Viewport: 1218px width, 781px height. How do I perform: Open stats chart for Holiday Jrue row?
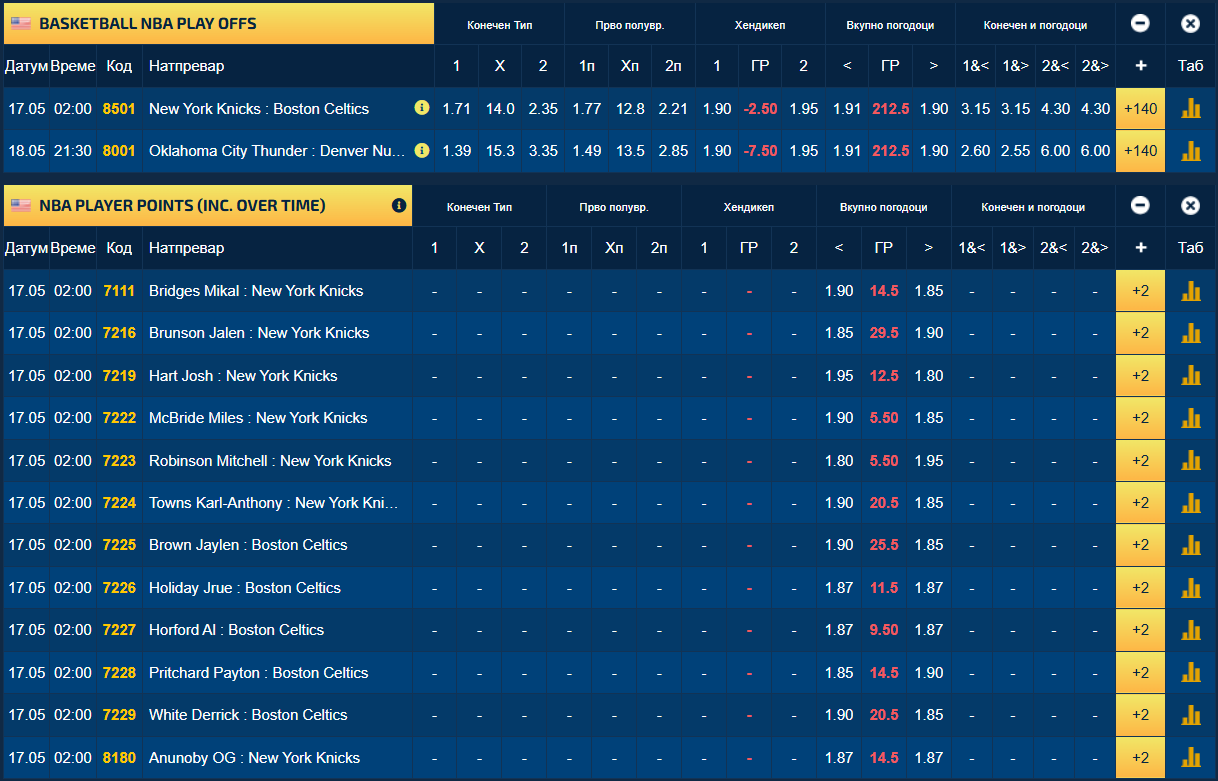pos(1190,588)
